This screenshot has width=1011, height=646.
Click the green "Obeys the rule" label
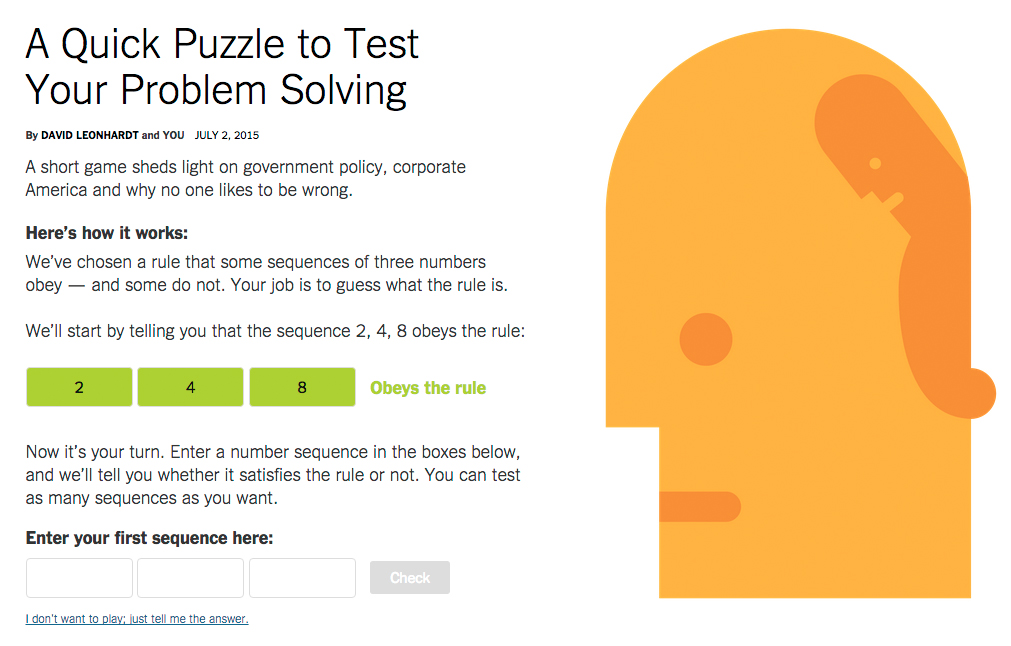(428, 388)
